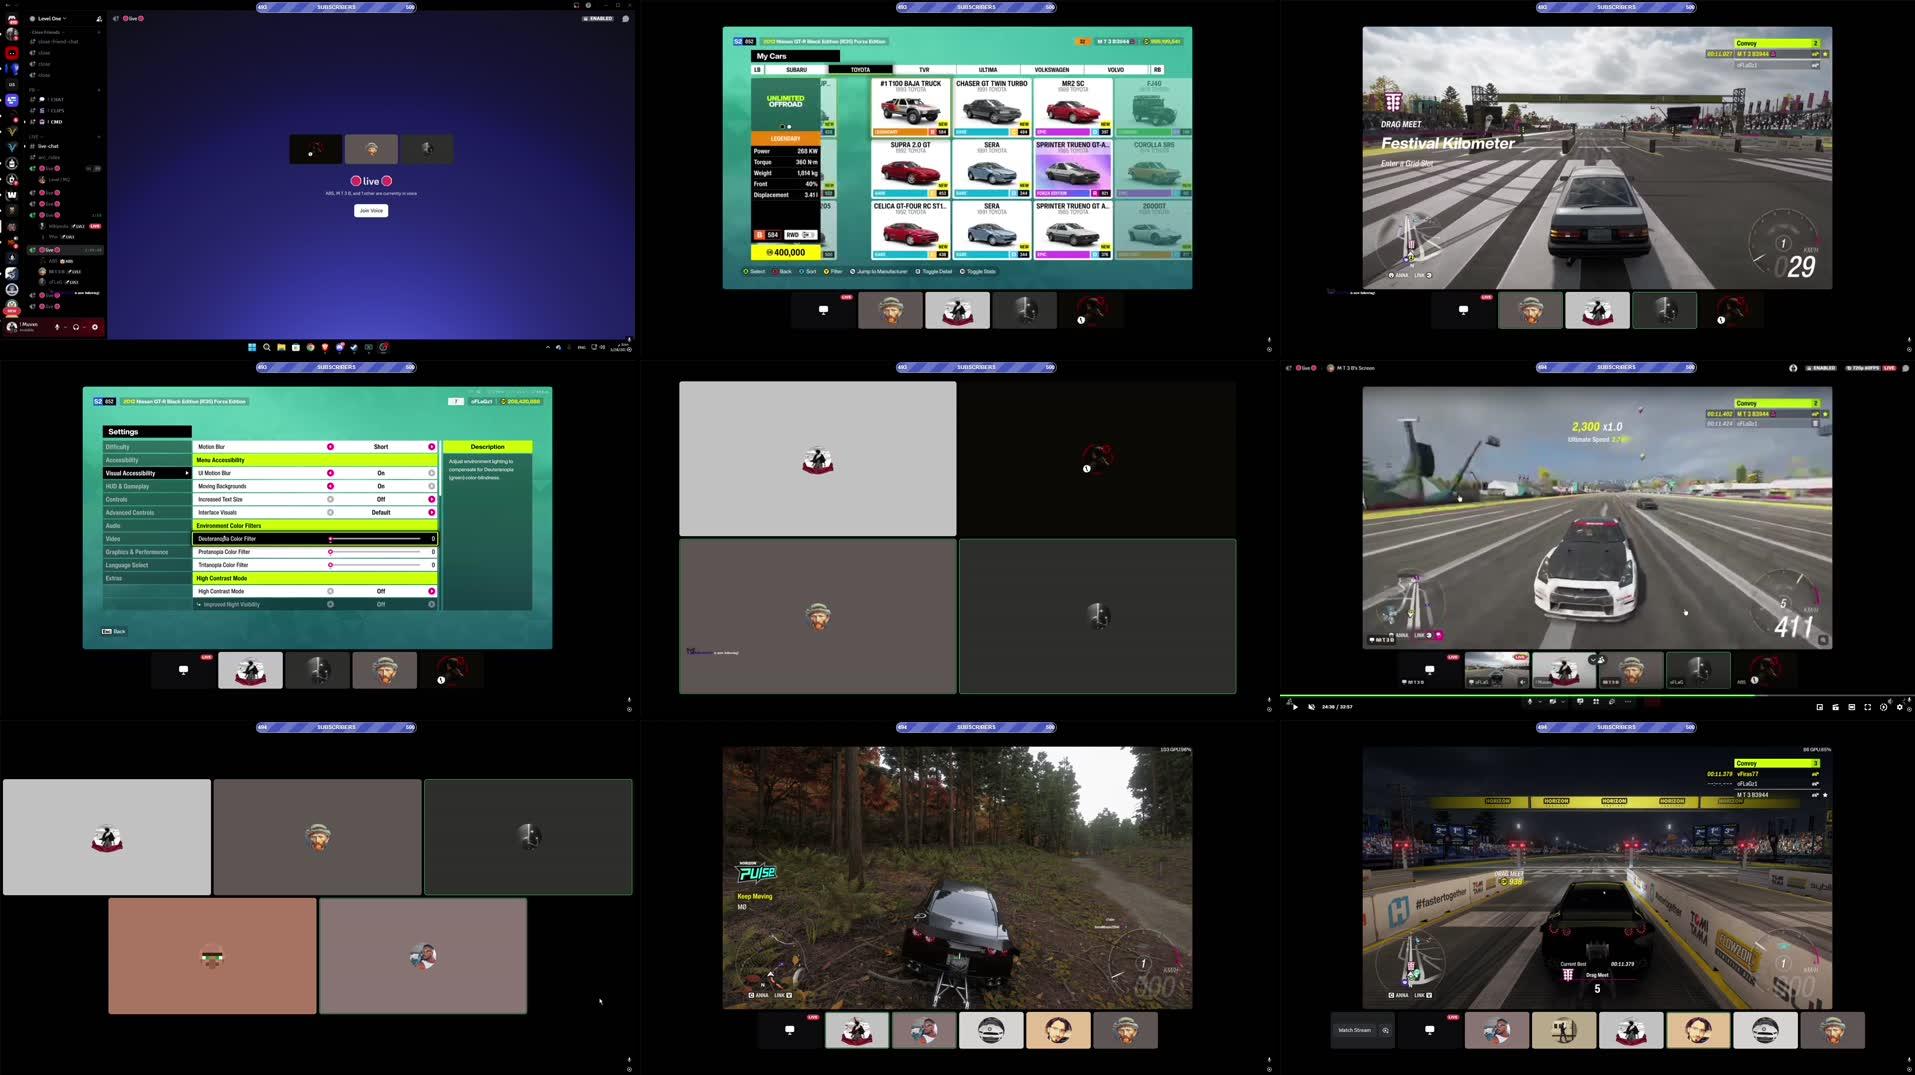The height and width of the screenshot is (1075, 1915).
Task: Expand the live-chat channel arrow
Action: click(x=25, y=146)
